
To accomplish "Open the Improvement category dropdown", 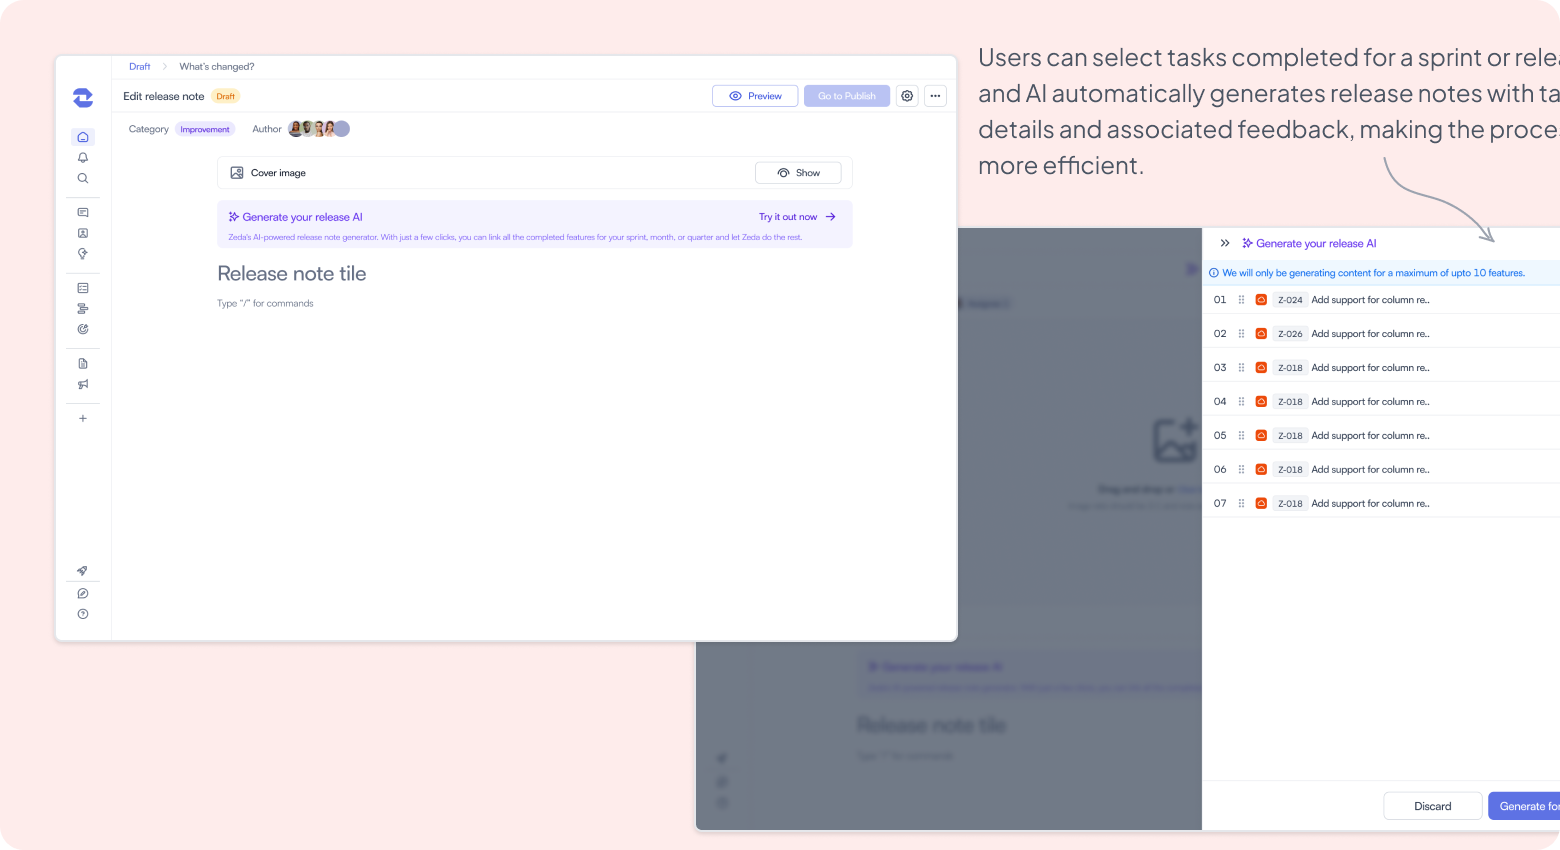I will [205, 129].
